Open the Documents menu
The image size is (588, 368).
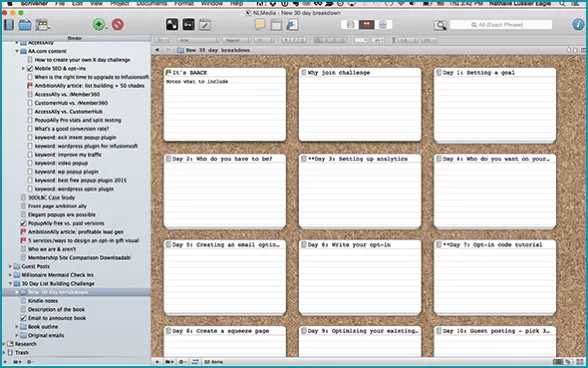[x=152, y=3]
